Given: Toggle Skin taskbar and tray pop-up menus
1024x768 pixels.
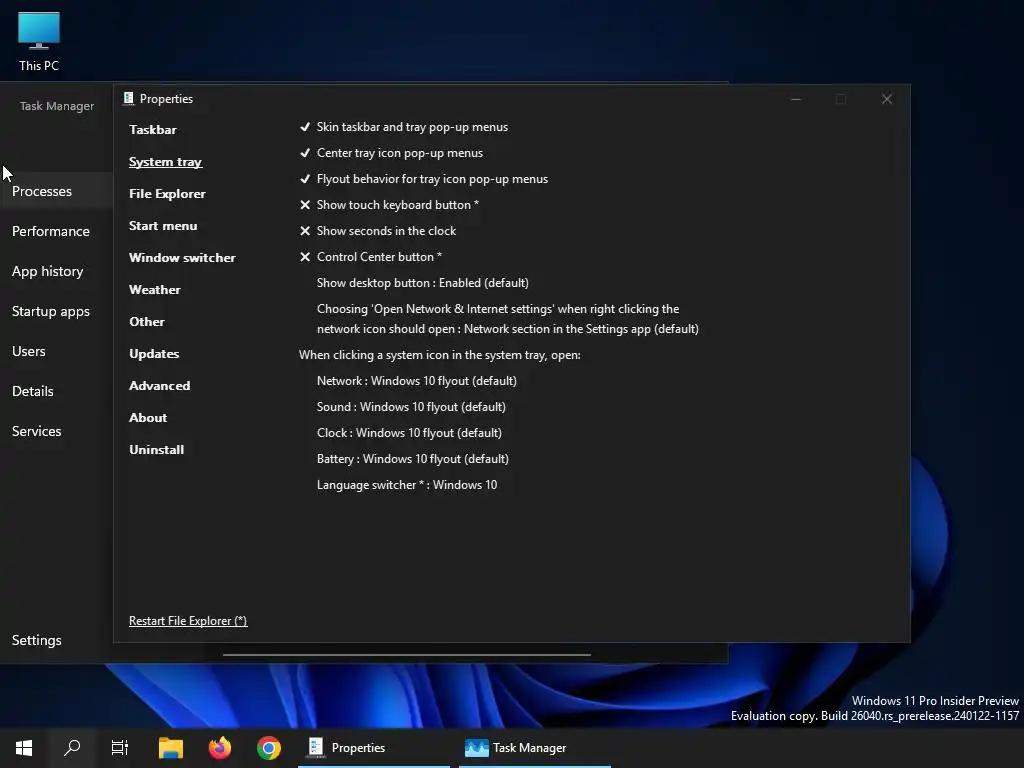Looking at the screenshot, I should [404, 127].
